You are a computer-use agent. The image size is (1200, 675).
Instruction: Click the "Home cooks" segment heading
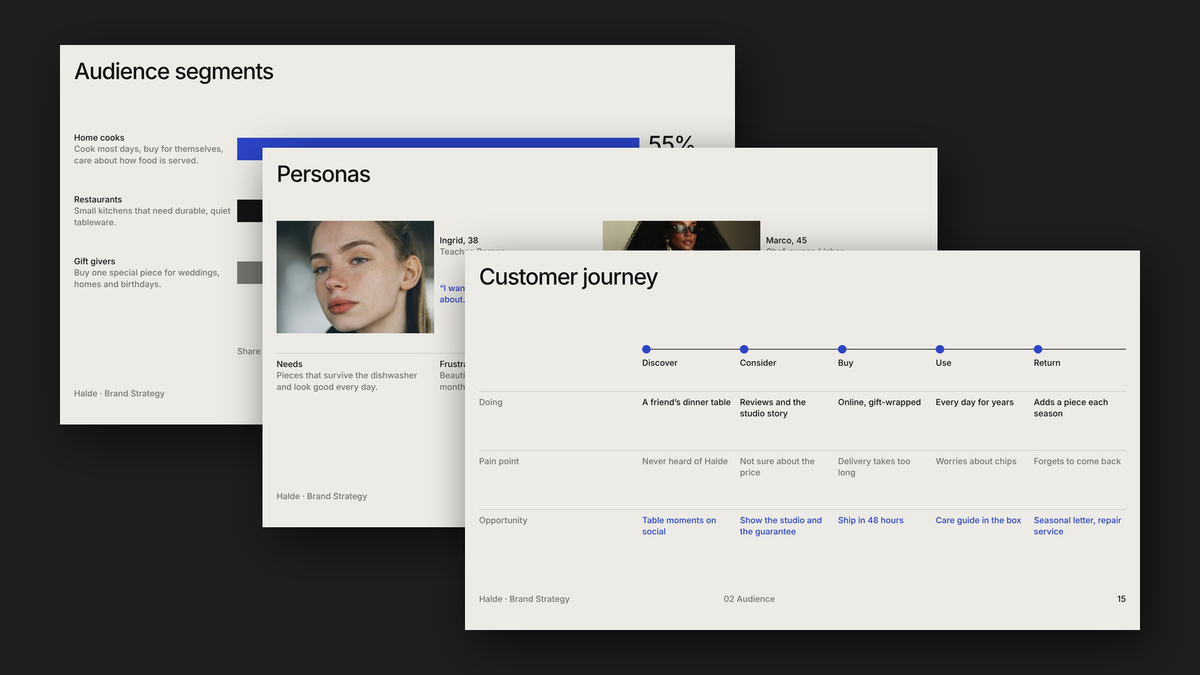coord(99,138)
